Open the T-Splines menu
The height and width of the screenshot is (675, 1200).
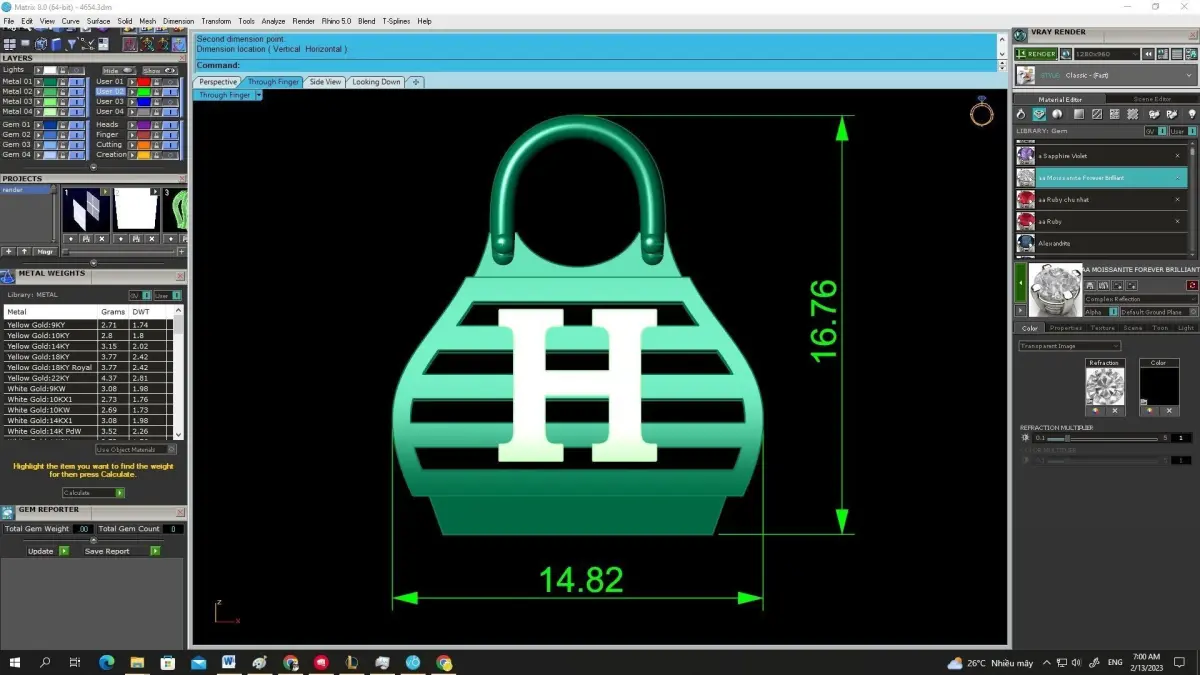click(x=396, y=21)
